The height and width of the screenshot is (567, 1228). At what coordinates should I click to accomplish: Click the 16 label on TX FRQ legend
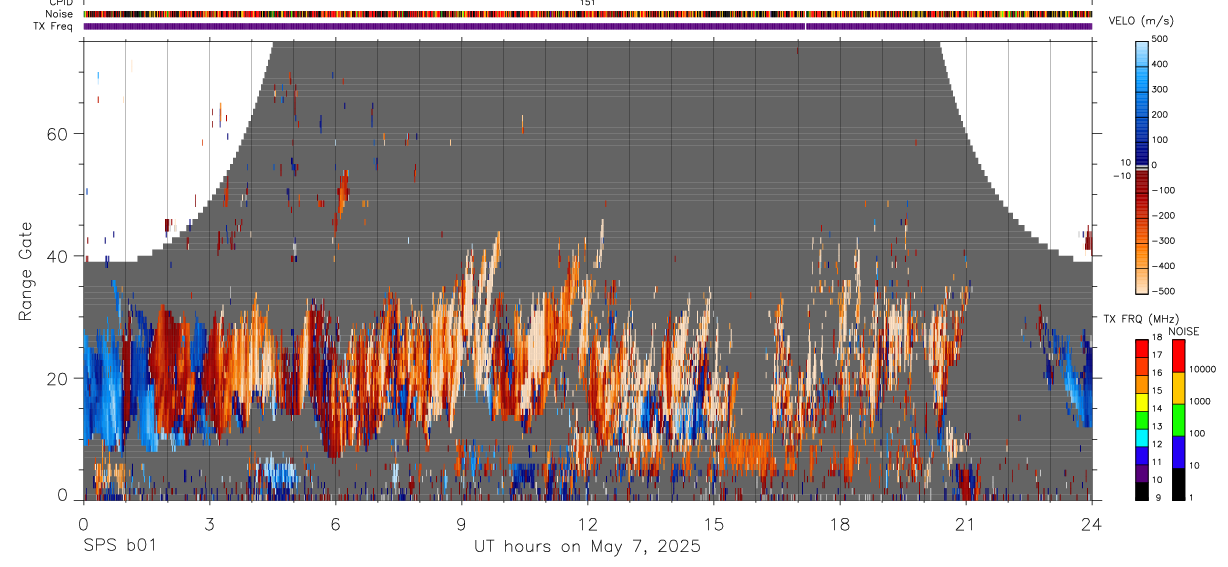click(1158, 373)
